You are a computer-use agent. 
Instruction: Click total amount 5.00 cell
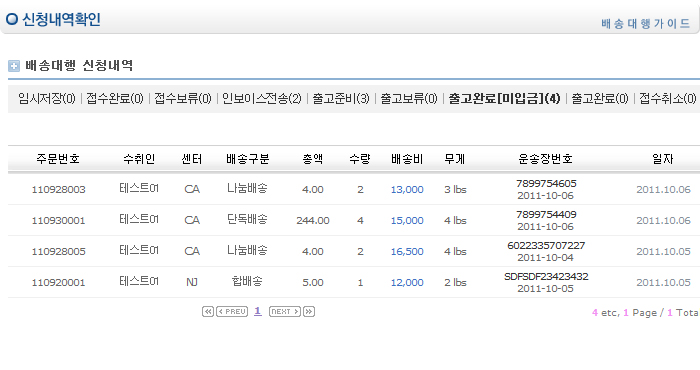313,283
